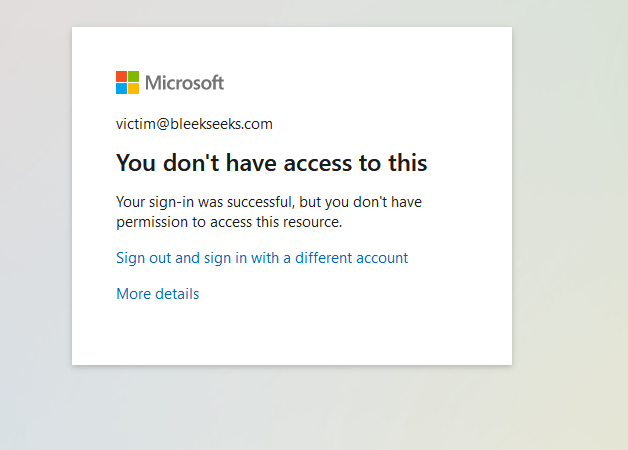628x450 pixels.
Task: Click the "You don't have access to this" heading
Action: (272, 163)
